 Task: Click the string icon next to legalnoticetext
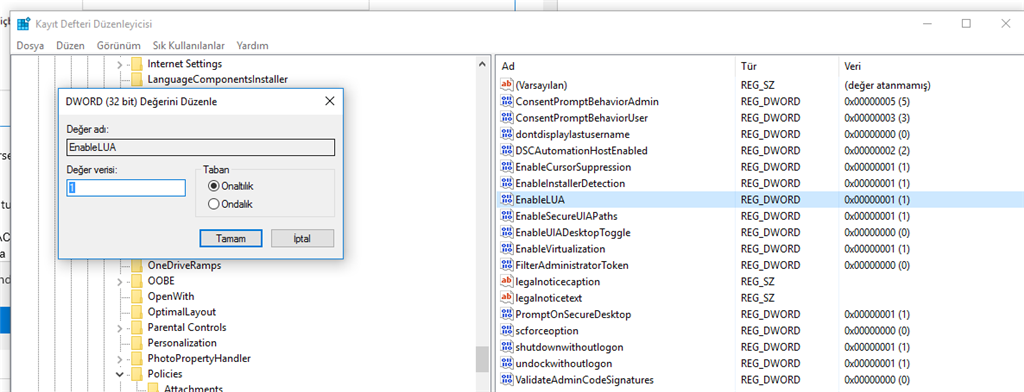507,298
